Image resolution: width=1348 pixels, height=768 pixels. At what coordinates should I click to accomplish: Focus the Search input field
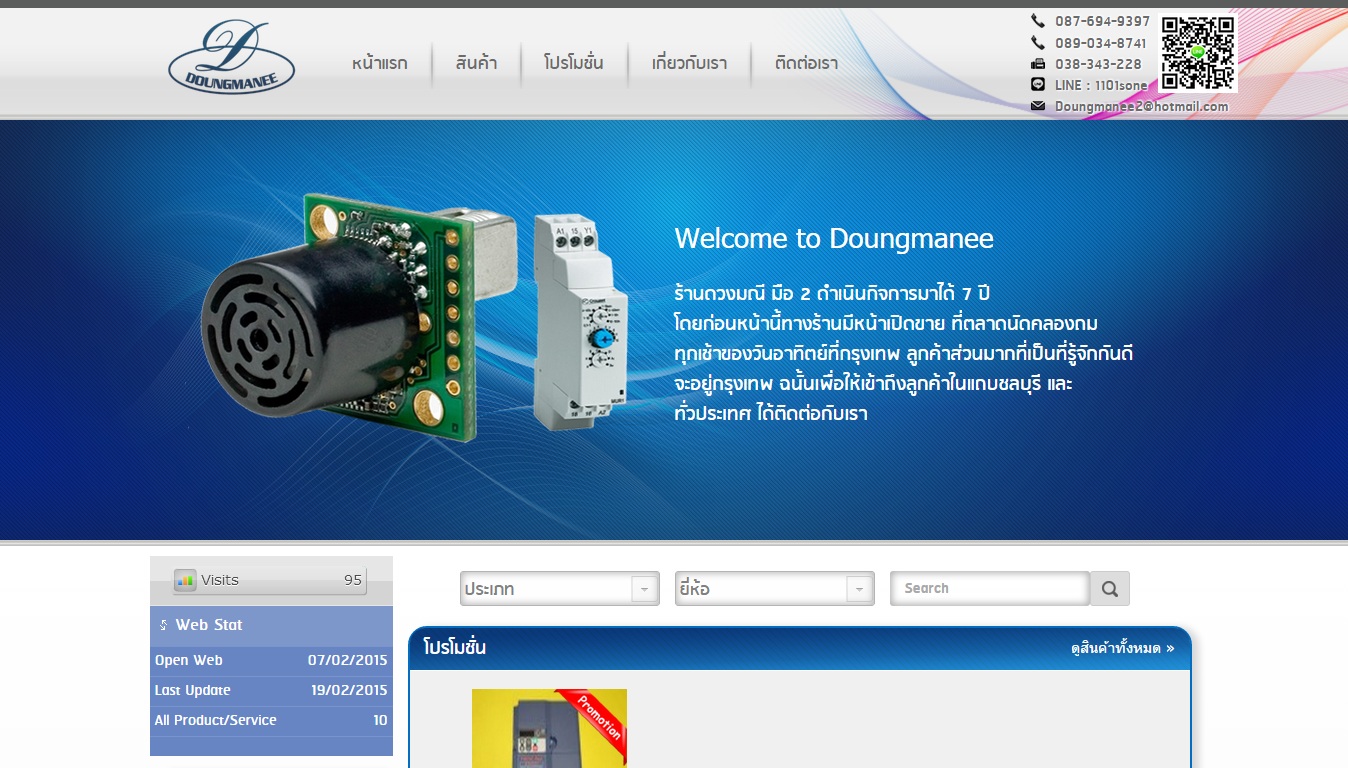click(990, 588)
